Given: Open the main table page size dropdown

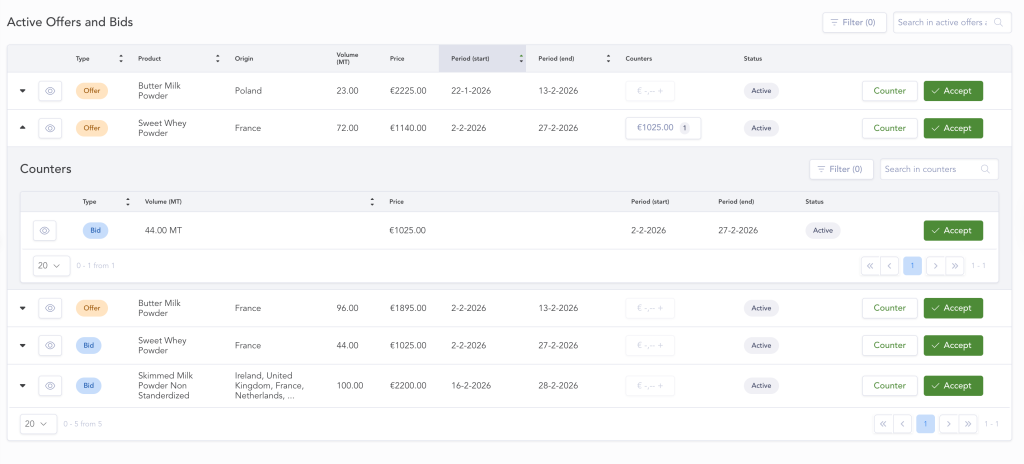Looking at the screenshot, I should (39, 423).
